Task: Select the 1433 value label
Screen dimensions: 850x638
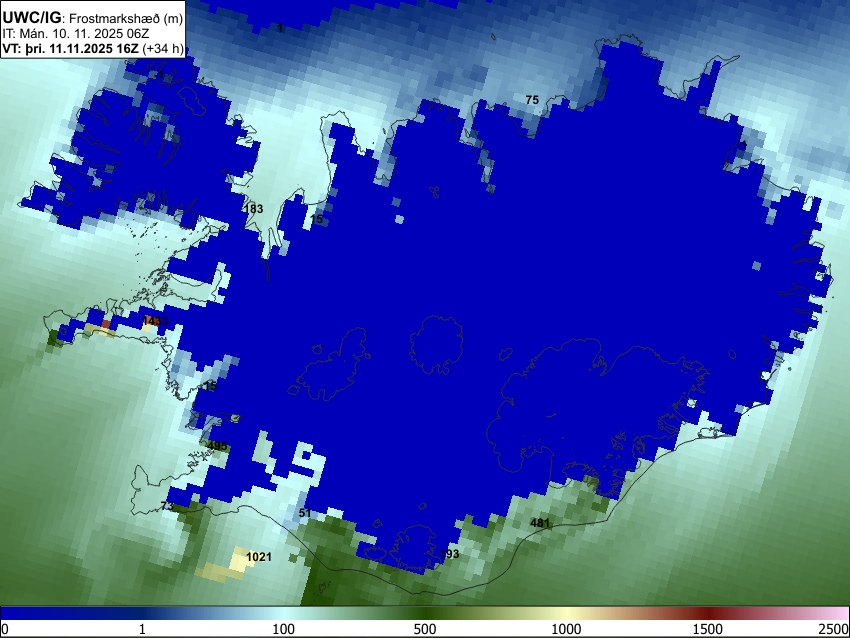Action: [x=155, y=321]
